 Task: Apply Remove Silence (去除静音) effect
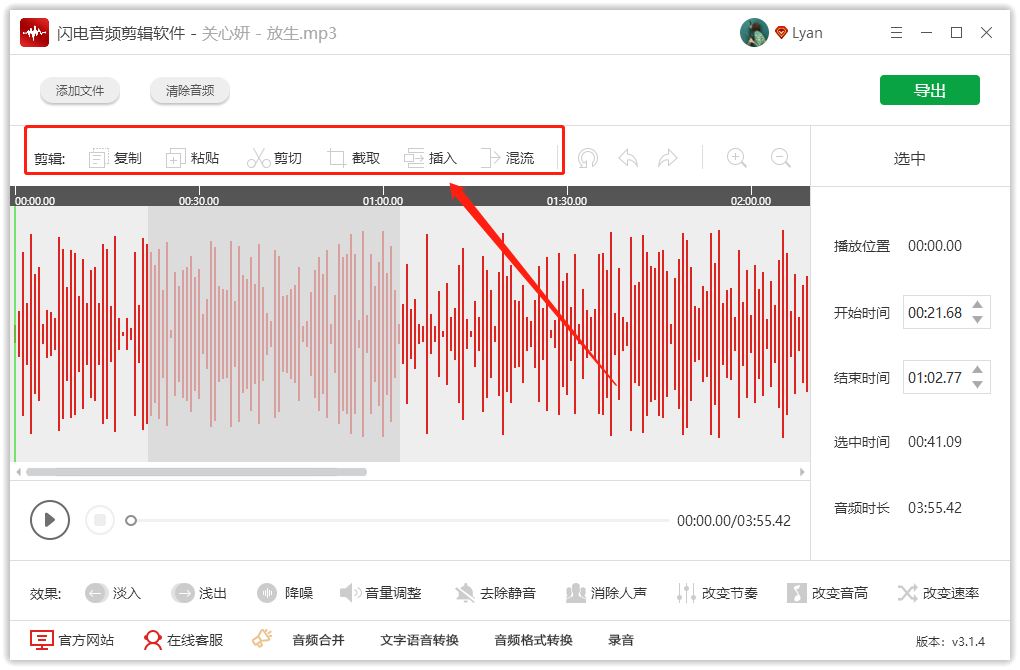[495, 593]
